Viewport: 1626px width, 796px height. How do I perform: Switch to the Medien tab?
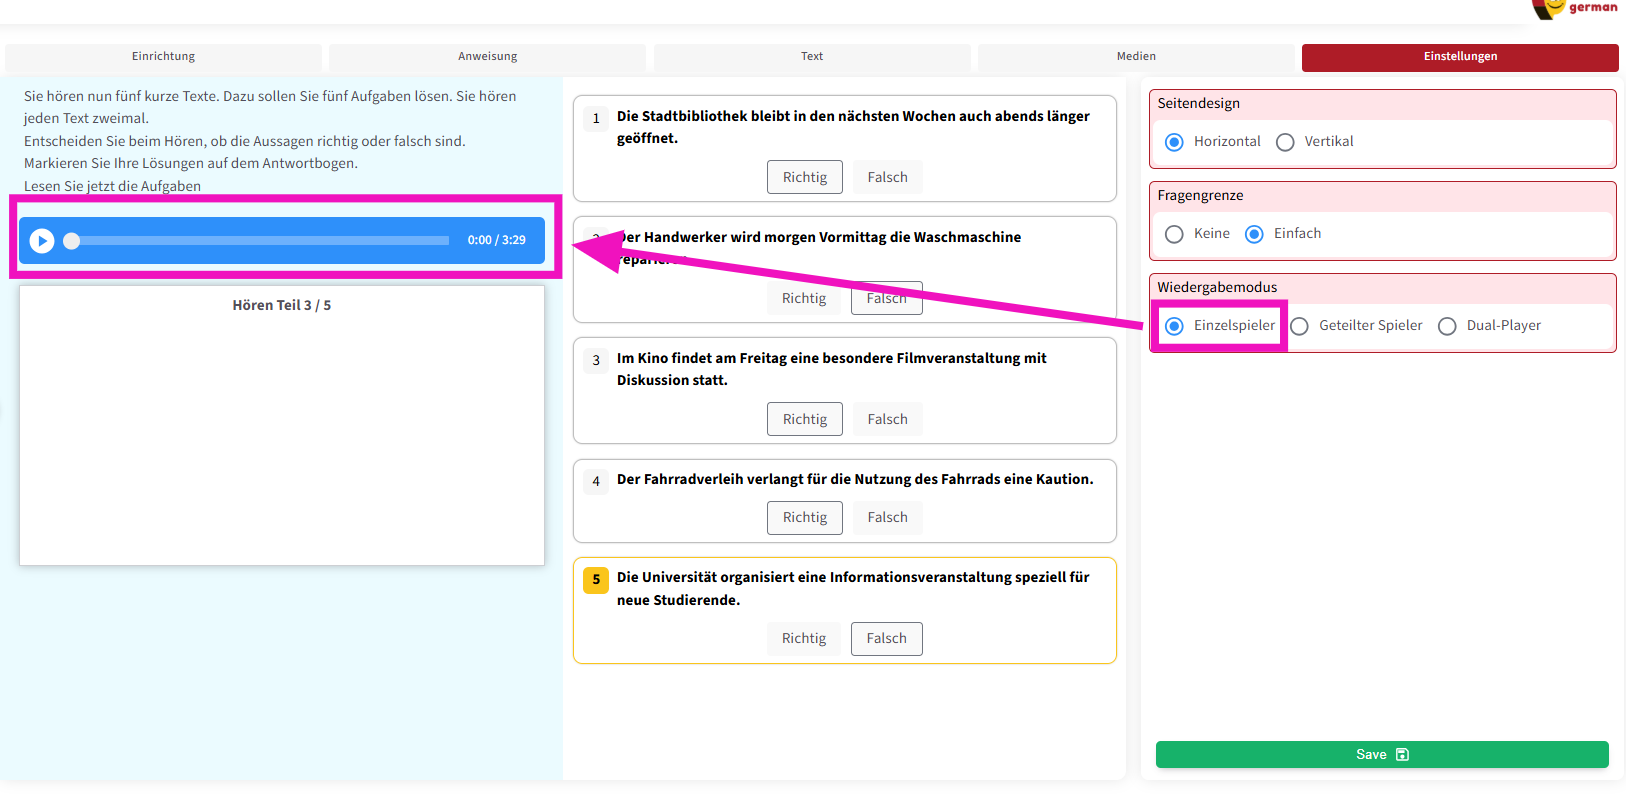pos(1136,57)
